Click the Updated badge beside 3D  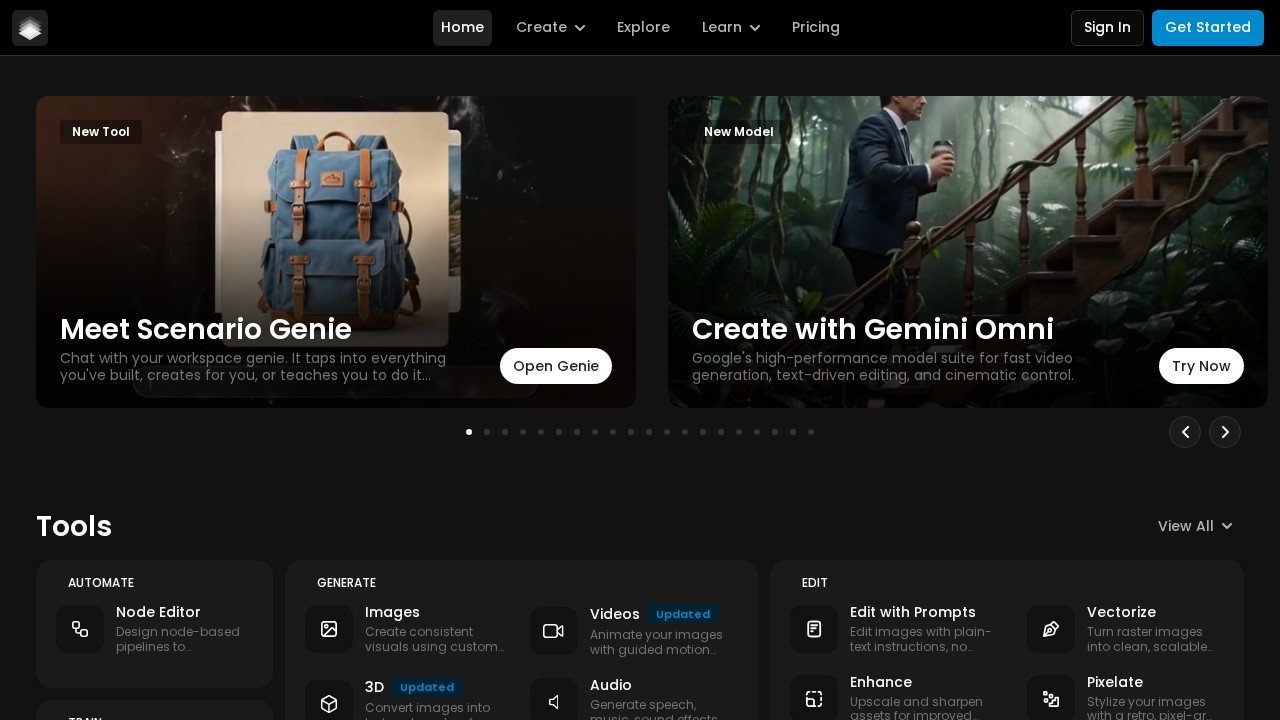click(x=427, y=688)
